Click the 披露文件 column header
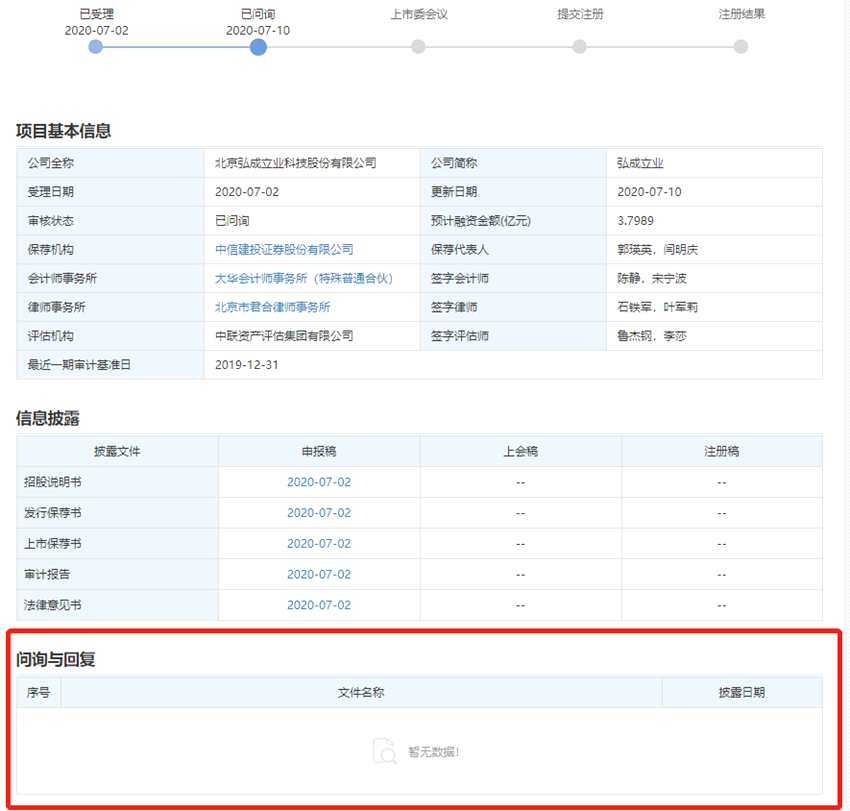Viewport: 850px width, 811px height. point(117,451)
